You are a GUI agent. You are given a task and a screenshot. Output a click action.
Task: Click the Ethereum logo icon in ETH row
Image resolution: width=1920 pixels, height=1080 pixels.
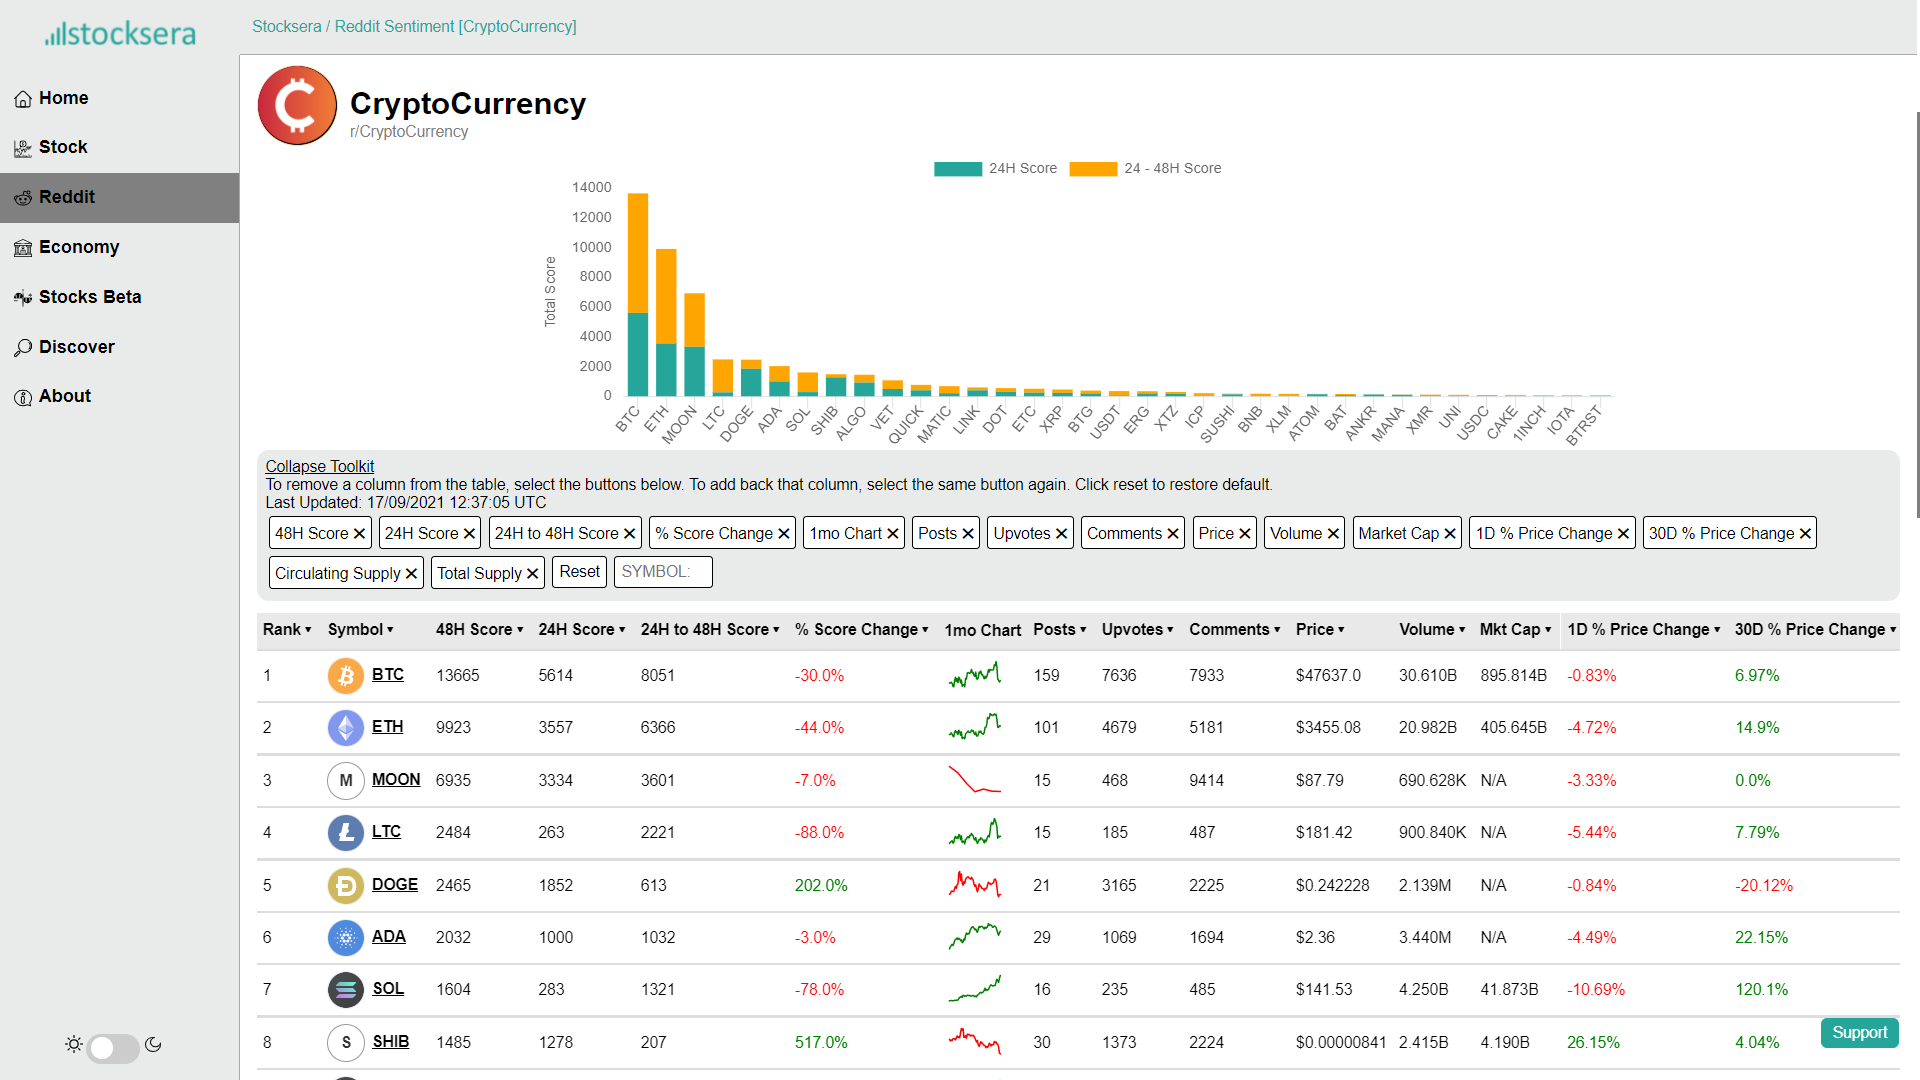(x=346, y=728)
